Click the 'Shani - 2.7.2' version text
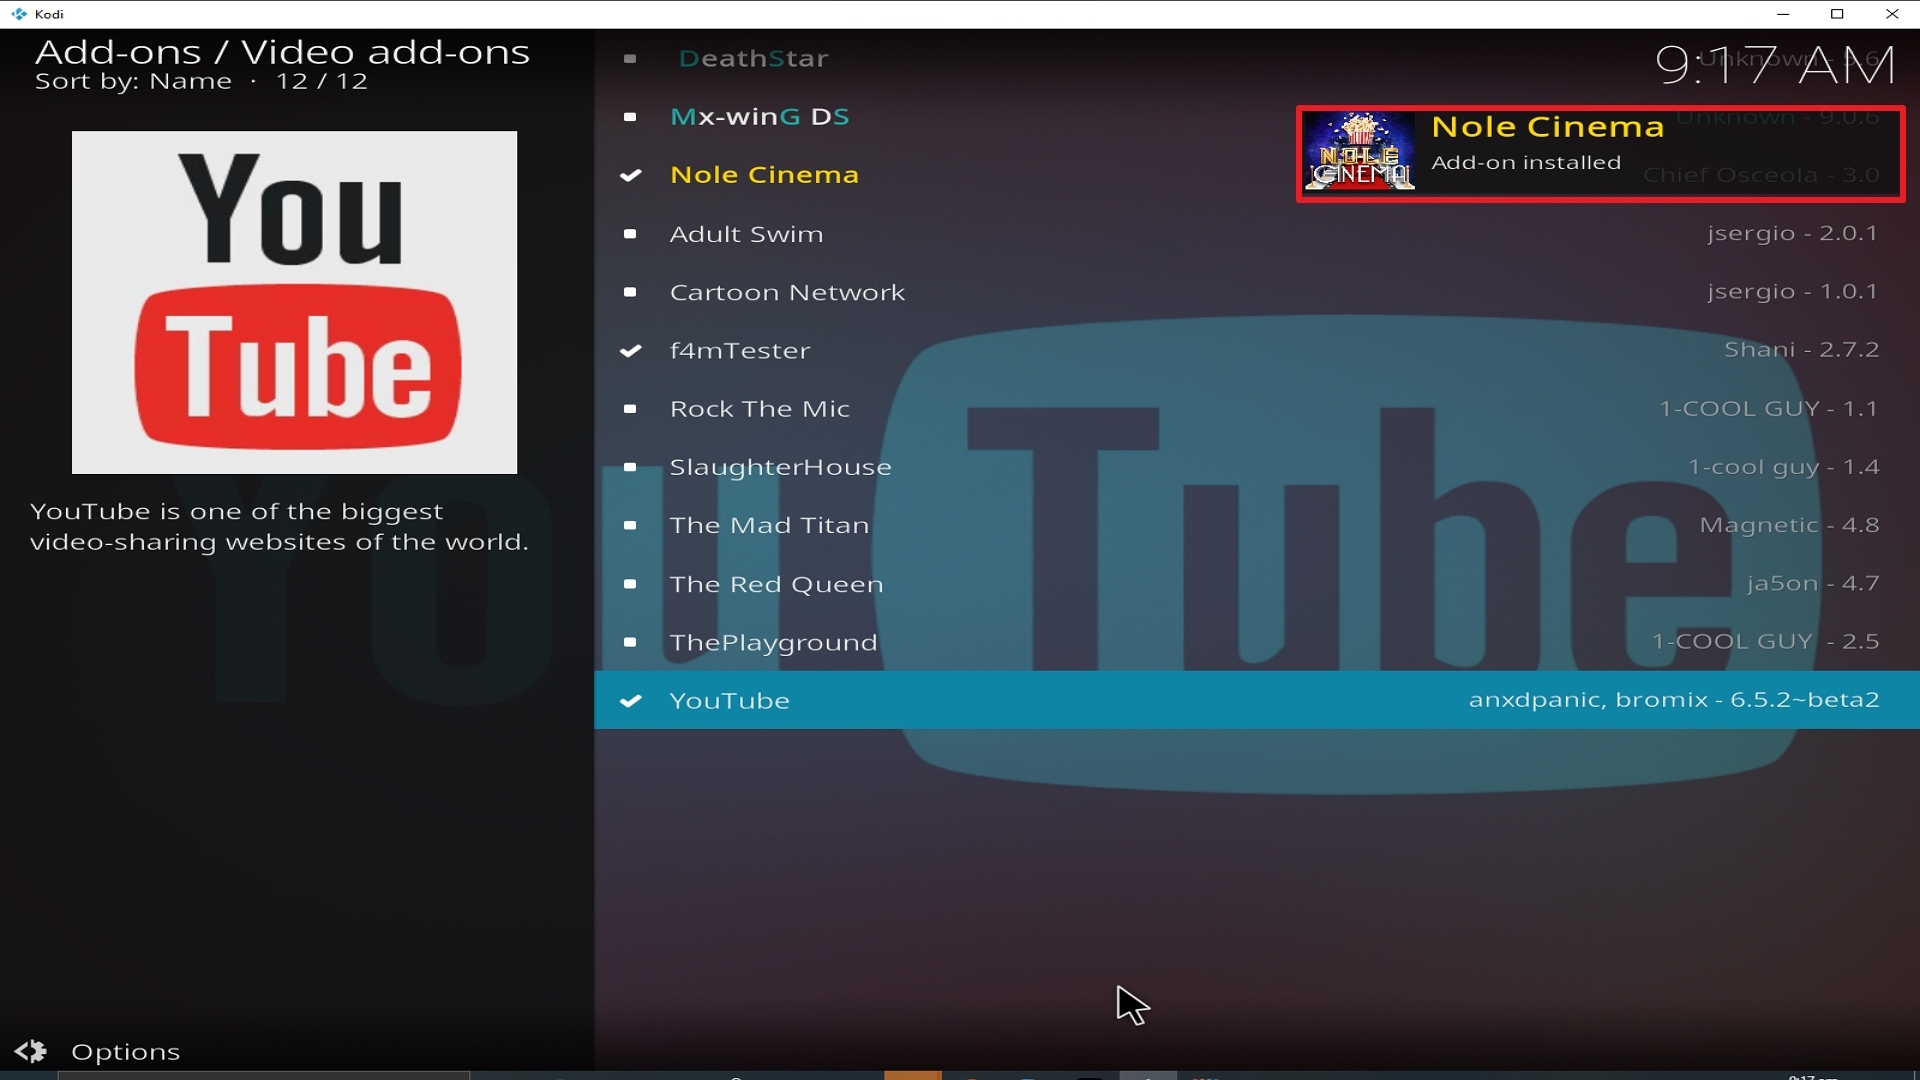The width and height of the screenshot is (1920, 1080). tap(1801, 349)
